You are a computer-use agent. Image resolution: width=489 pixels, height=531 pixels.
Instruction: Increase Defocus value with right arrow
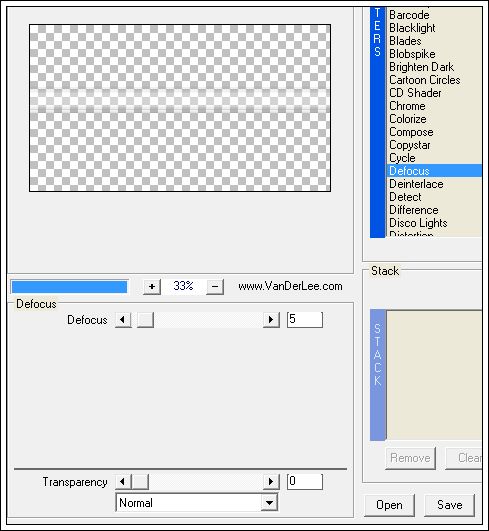click(x=271, y=320)
